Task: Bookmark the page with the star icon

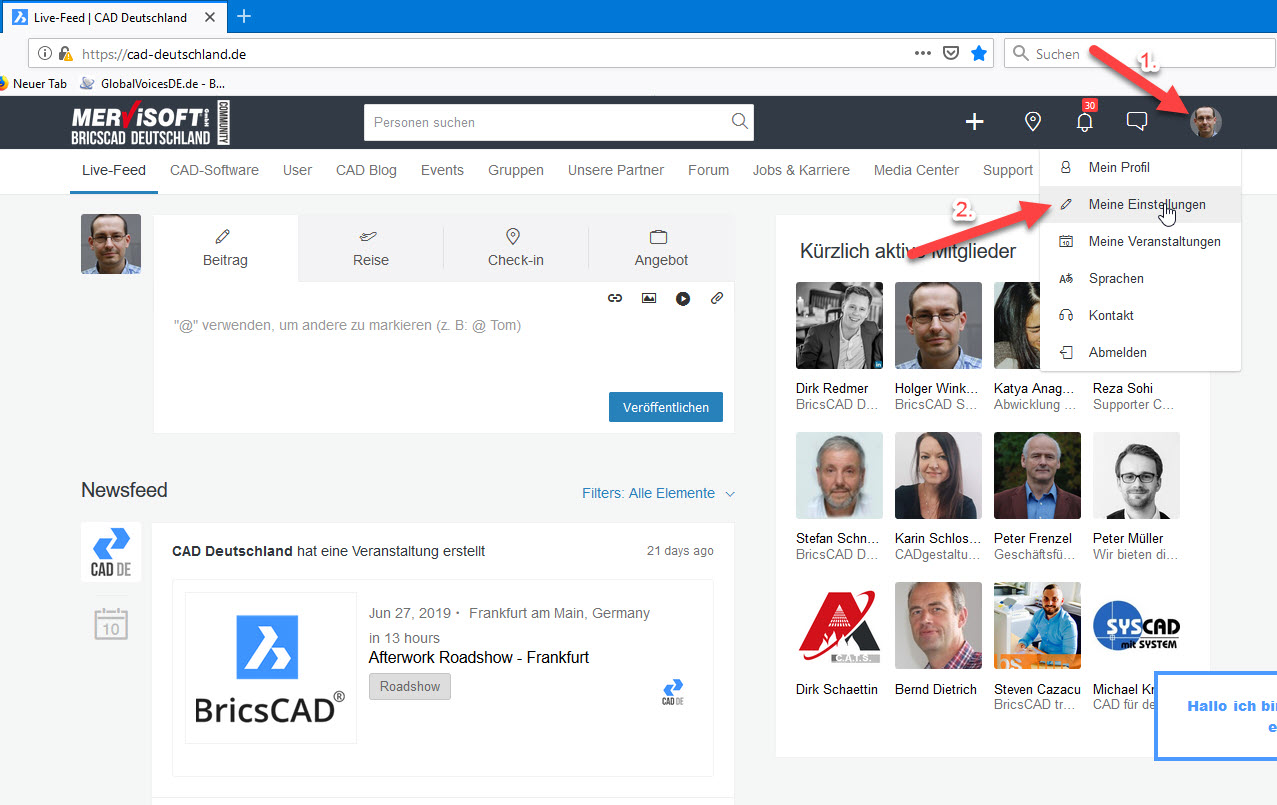Action: pos(979,54)
